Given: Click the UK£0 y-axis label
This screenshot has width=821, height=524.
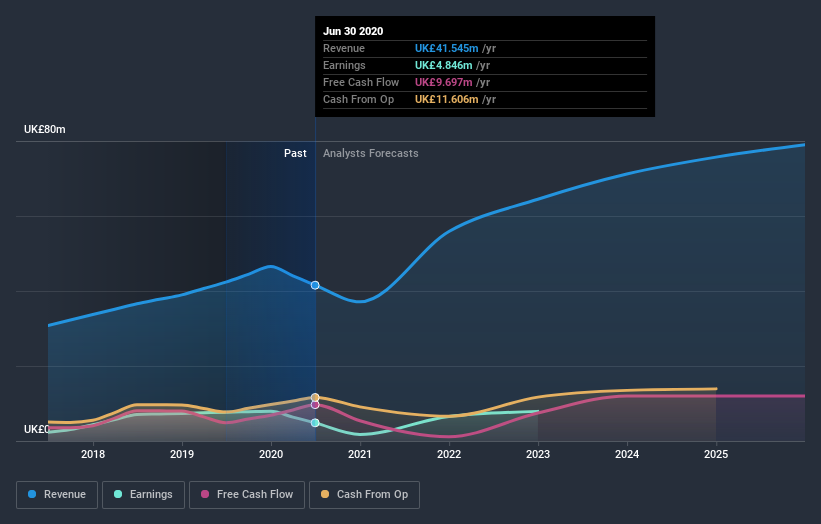Looking at the screenshot, I should pos(36,429).
